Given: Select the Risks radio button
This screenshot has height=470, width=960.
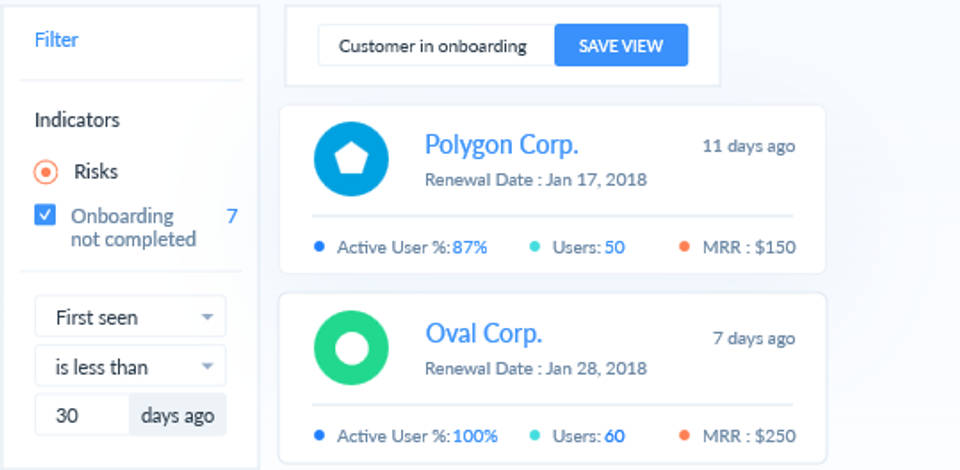Looking at the screenshot, I should [46, 172].
